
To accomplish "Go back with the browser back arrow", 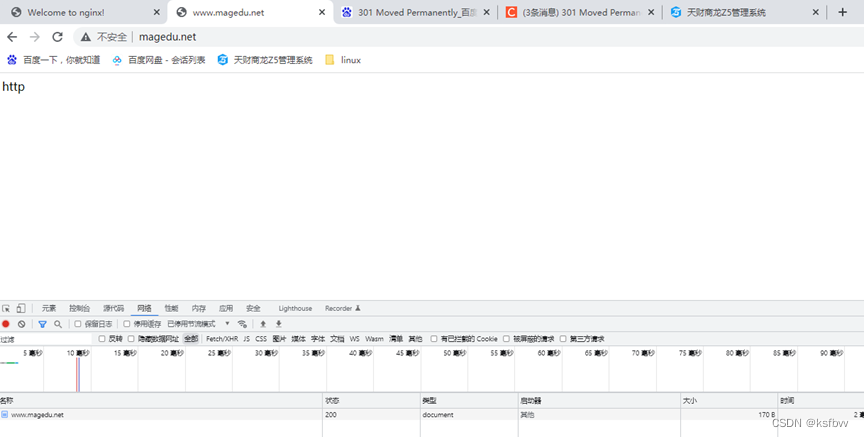I will pyautogui.click(x=12, y=37).
